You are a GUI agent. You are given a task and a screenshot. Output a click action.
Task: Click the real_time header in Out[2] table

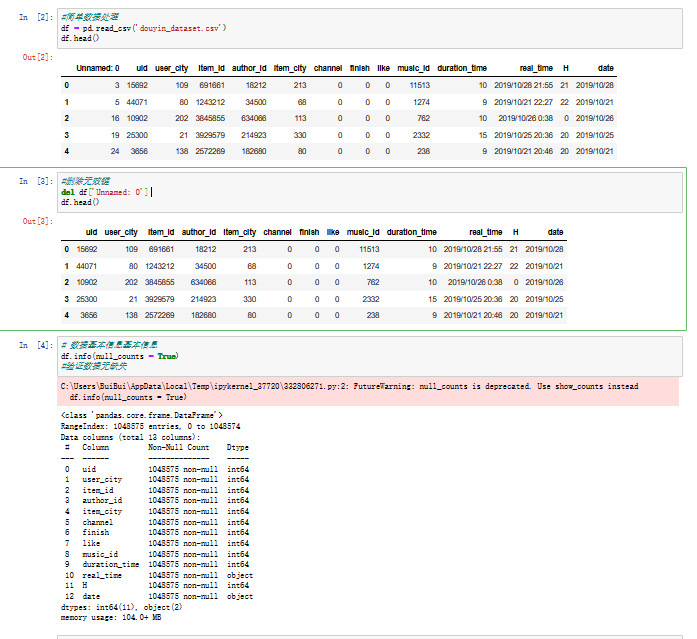tap(536, 68)
